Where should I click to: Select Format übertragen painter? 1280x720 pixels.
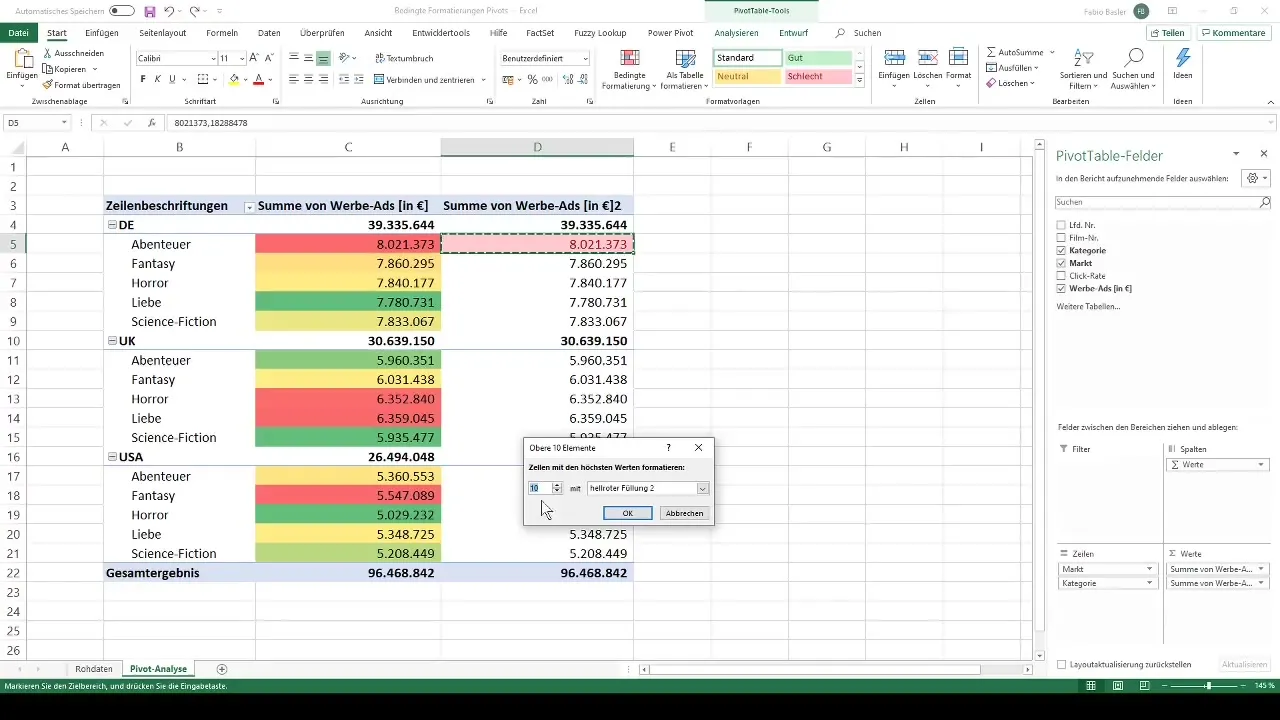82,85
